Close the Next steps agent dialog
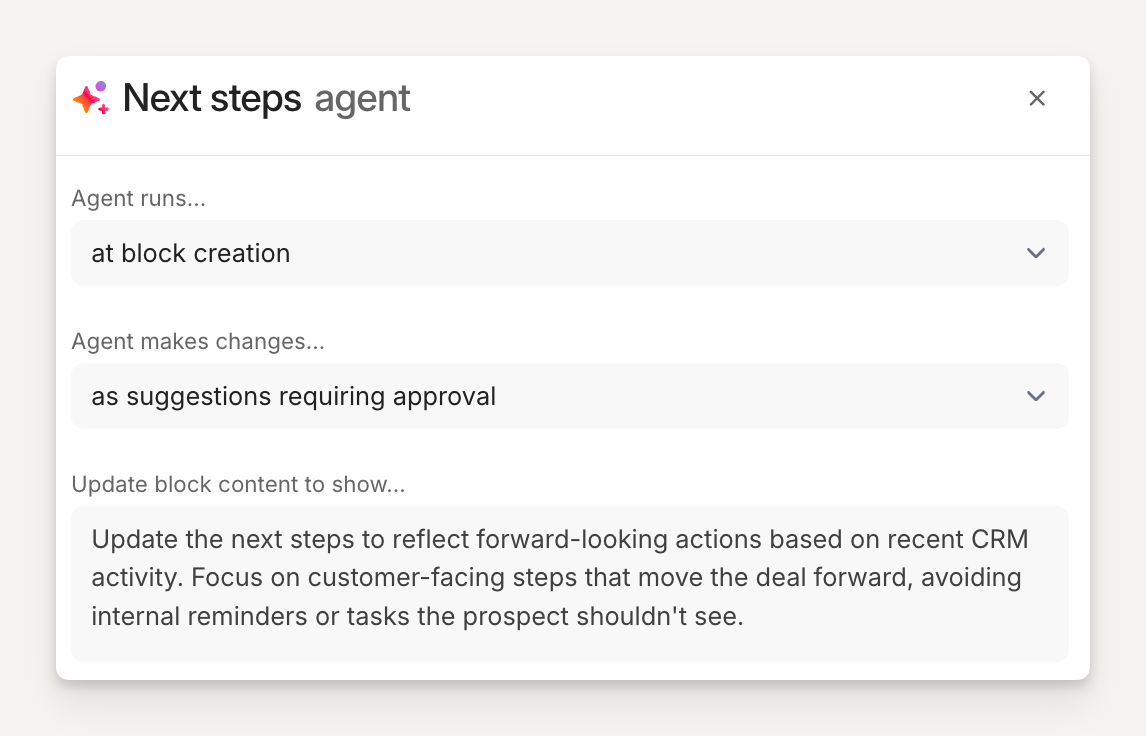The image size is (1146, 736). [x=1037, y=98]
